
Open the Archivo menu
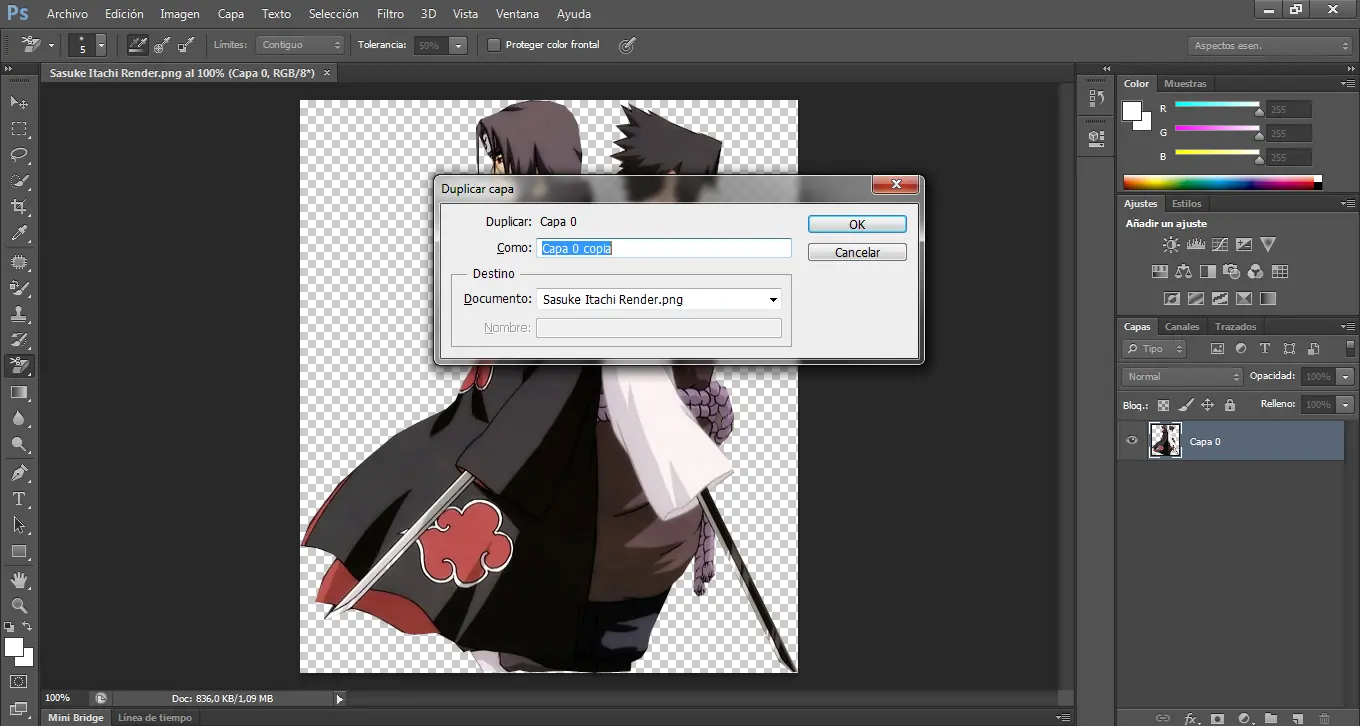pos(68,14)
